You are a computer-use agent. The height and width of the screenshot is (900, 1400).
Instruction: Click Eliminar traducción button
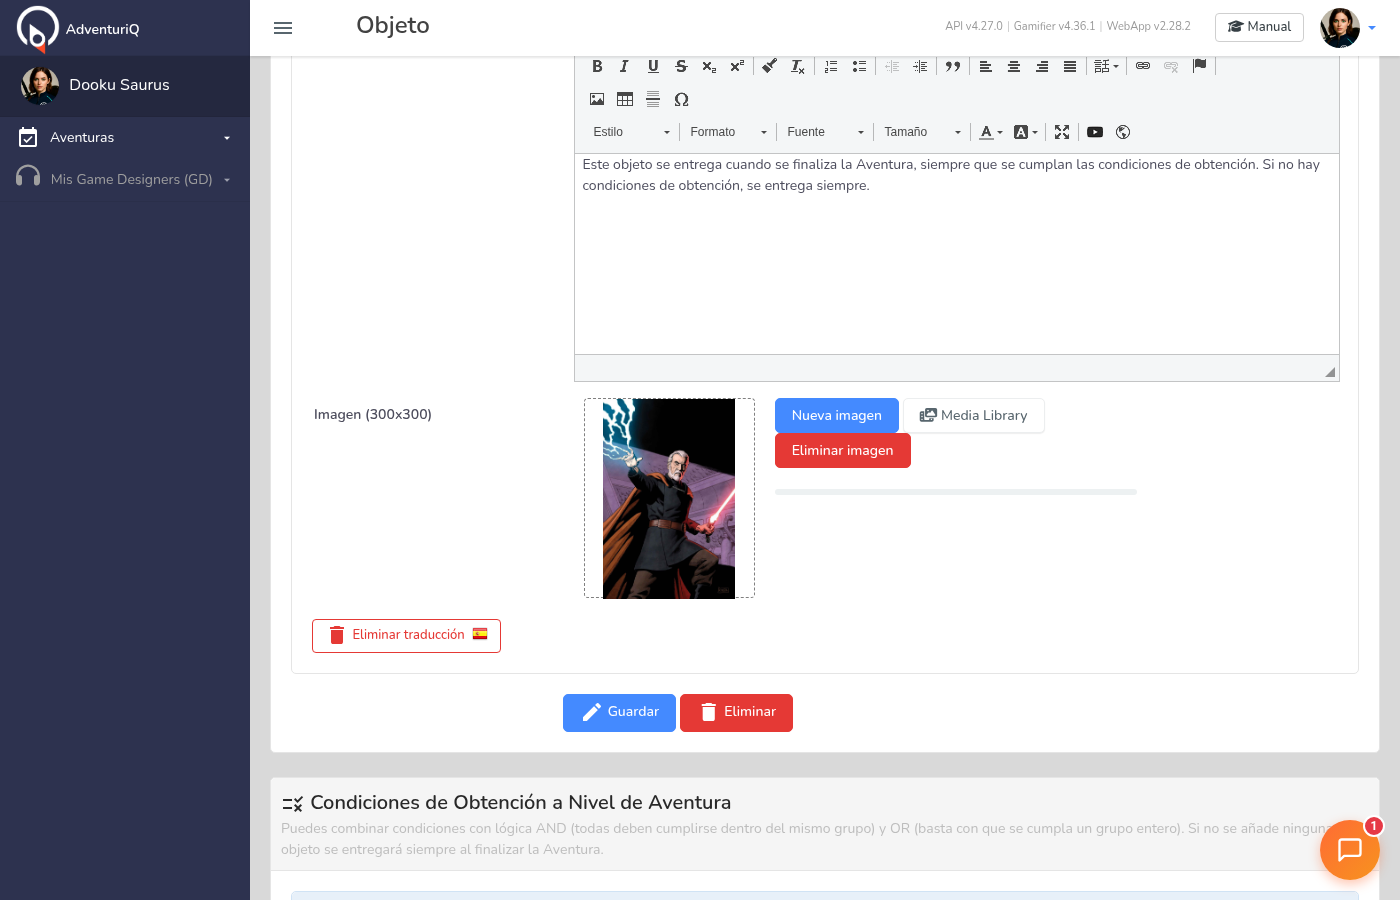(x=406, y=635)
